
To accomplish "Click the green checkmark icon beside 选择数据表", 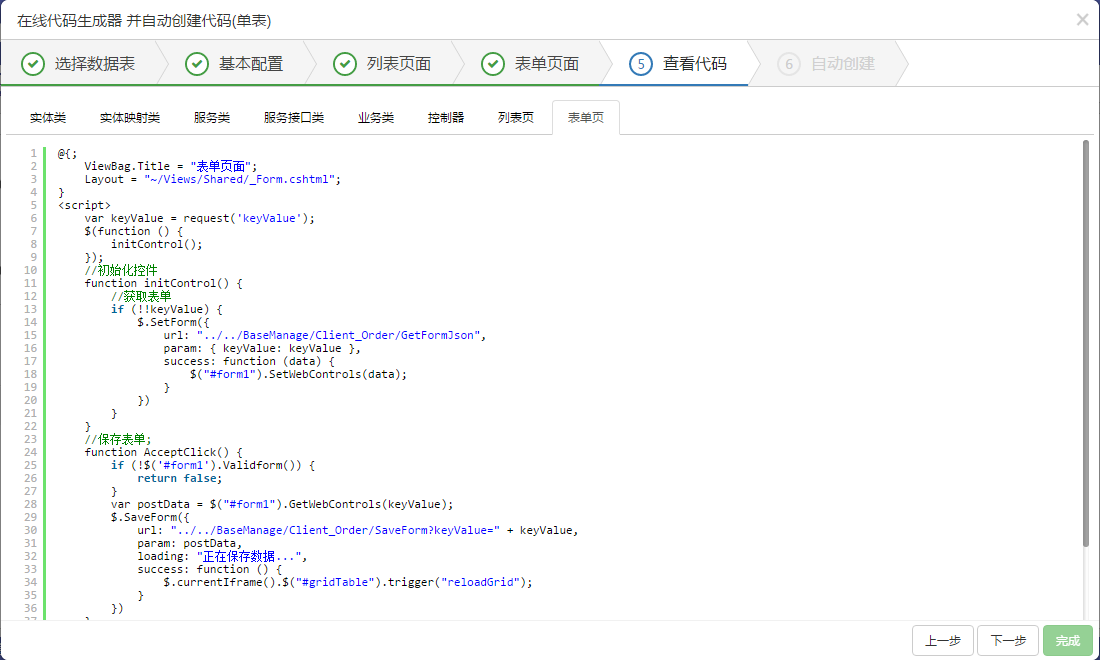I will tap(33, 64).
